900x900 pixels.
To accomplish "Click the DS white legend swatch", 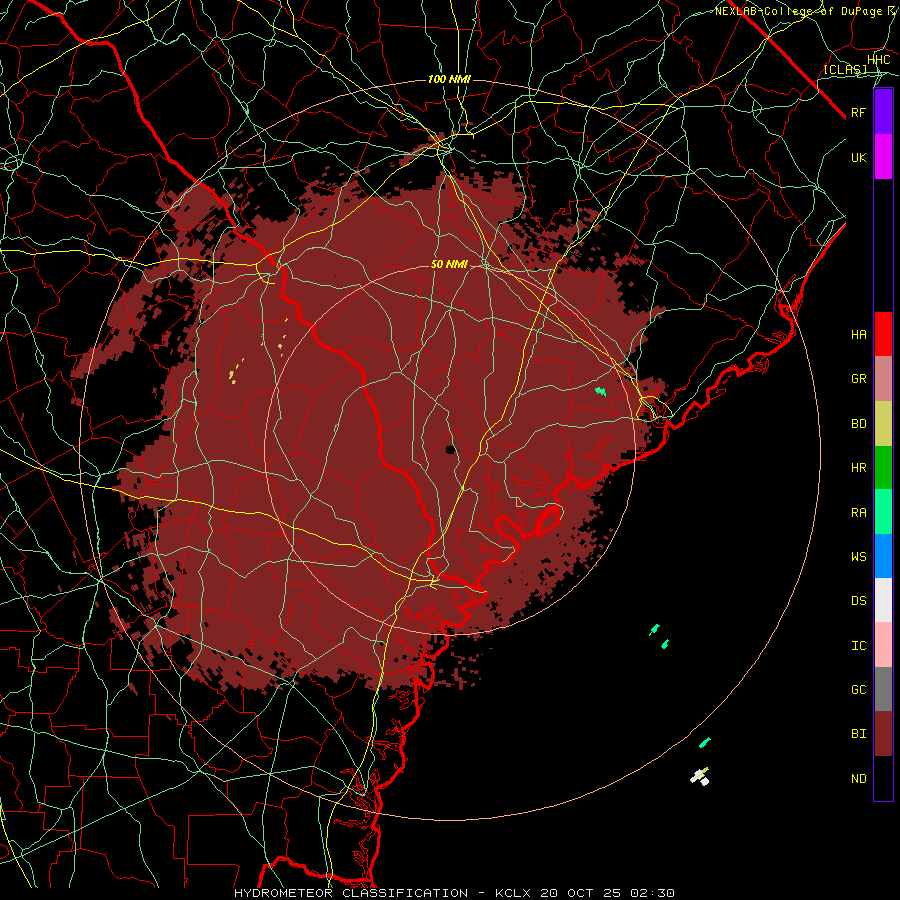I will [883, 600].
